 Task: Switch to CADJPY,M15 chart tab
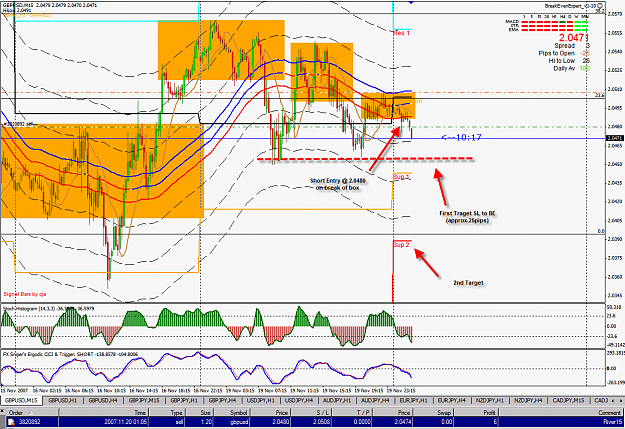(x=568, y=400)
